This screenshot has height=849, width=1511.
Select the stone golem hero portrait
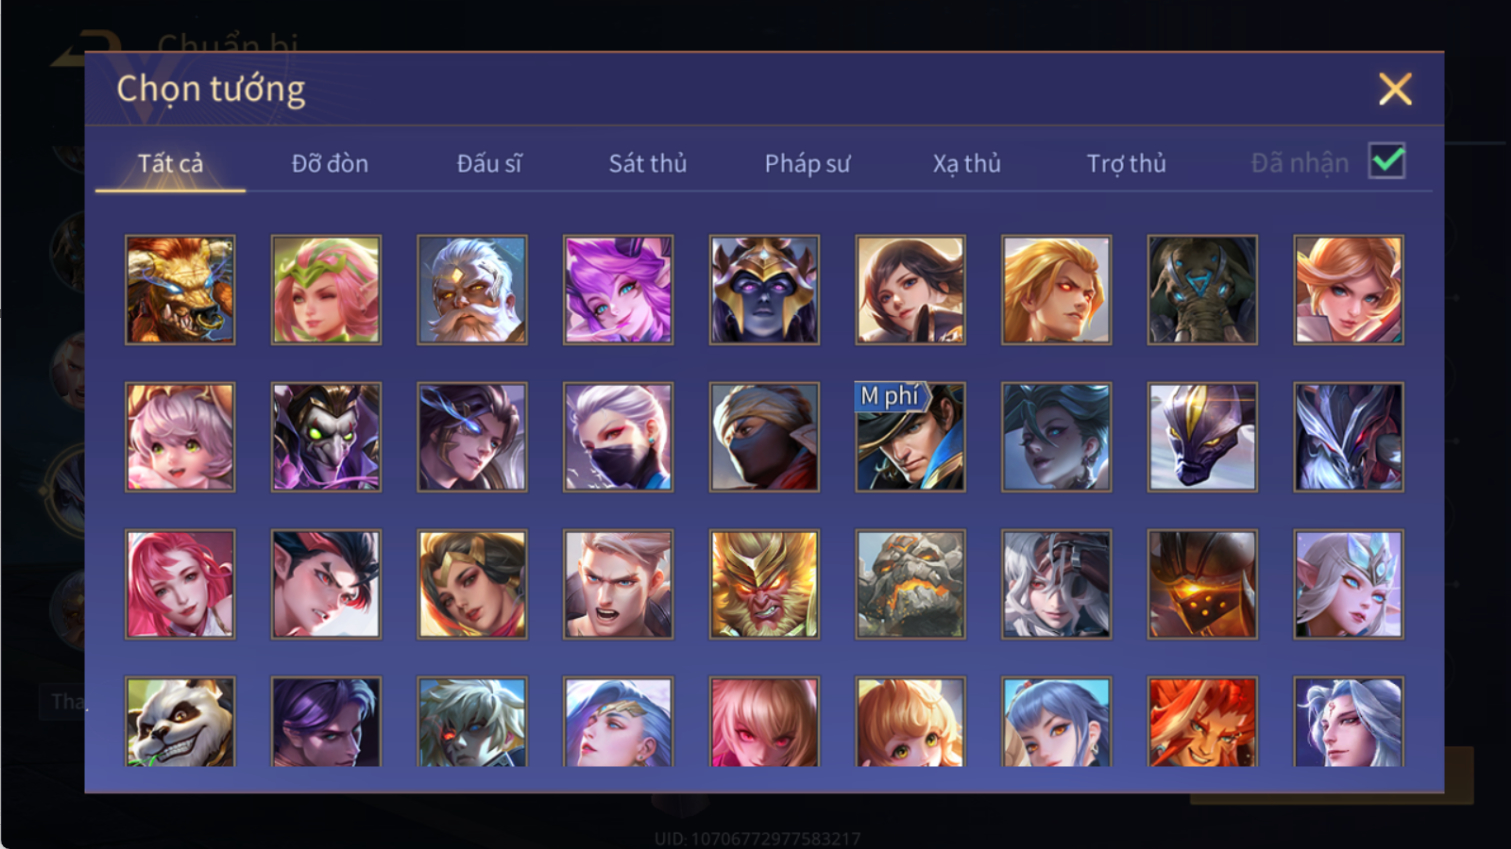pos(910,584)
